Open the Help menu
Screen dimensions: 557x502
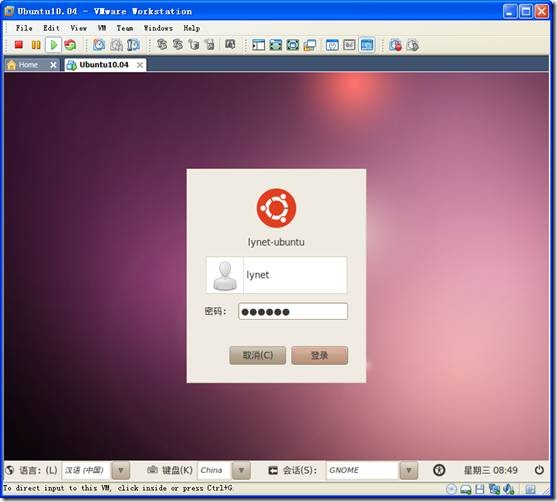tap(192, 28)
